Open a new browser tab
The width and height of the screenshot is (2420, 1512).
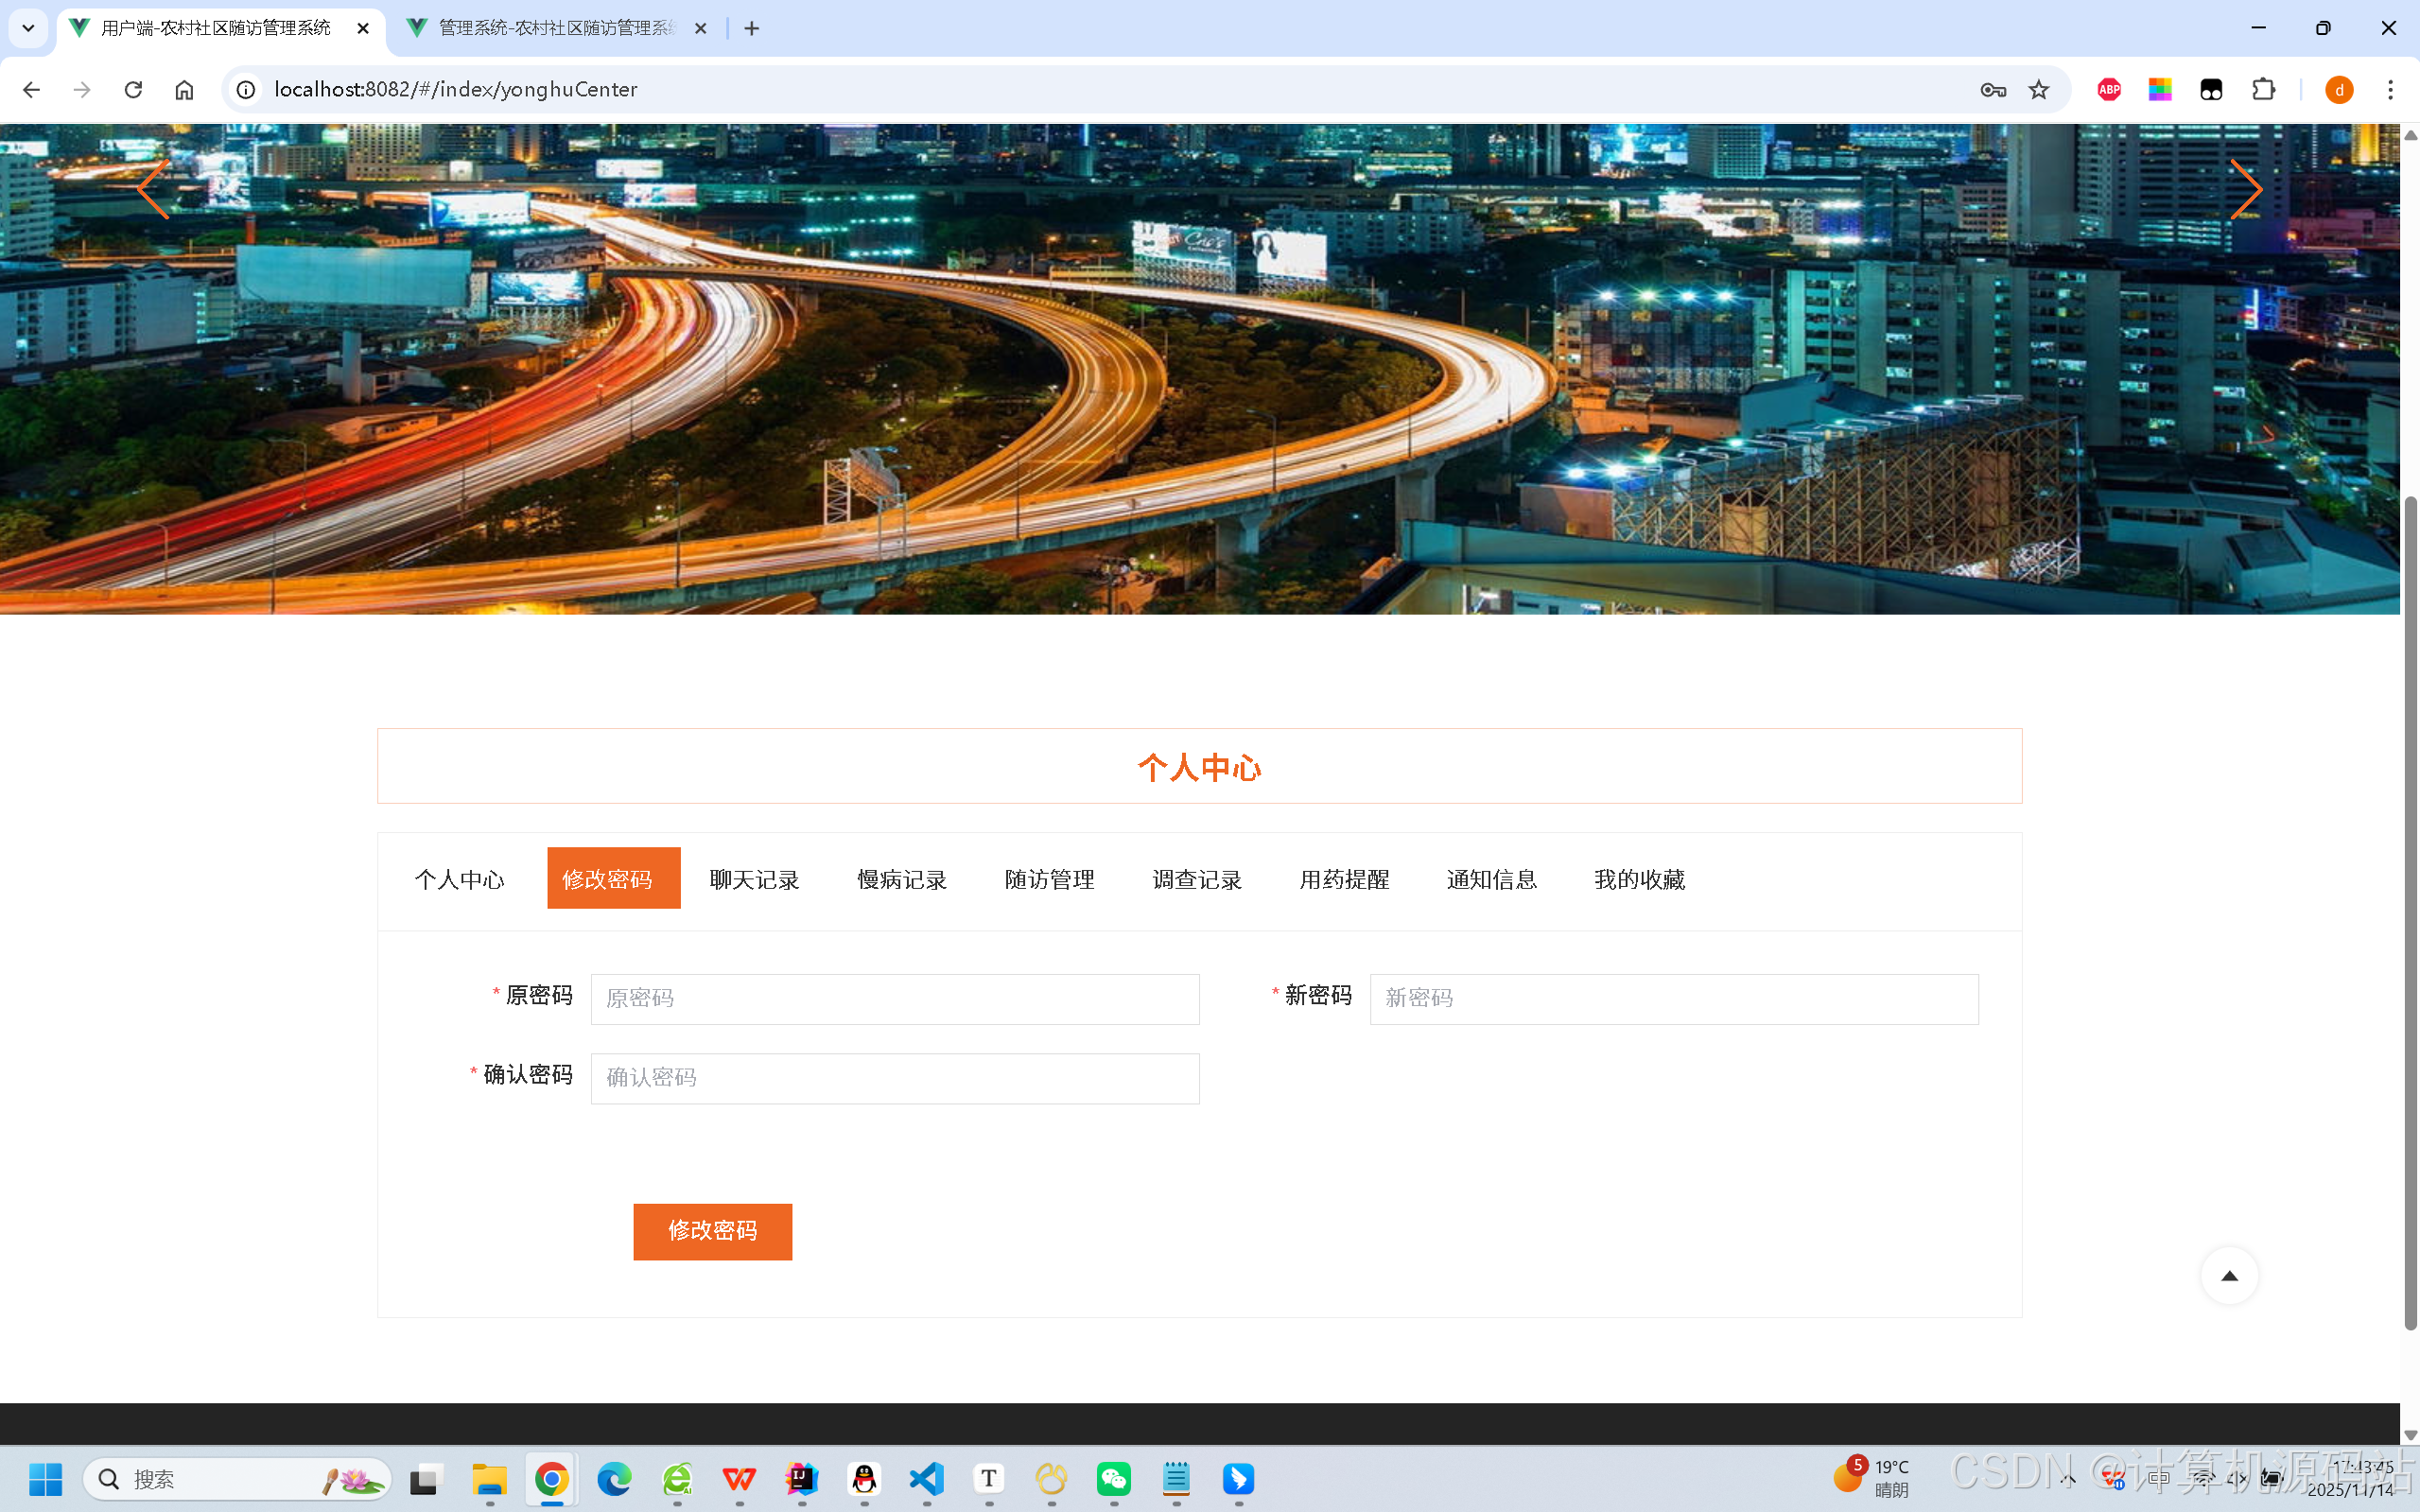[x=752, y=28]
